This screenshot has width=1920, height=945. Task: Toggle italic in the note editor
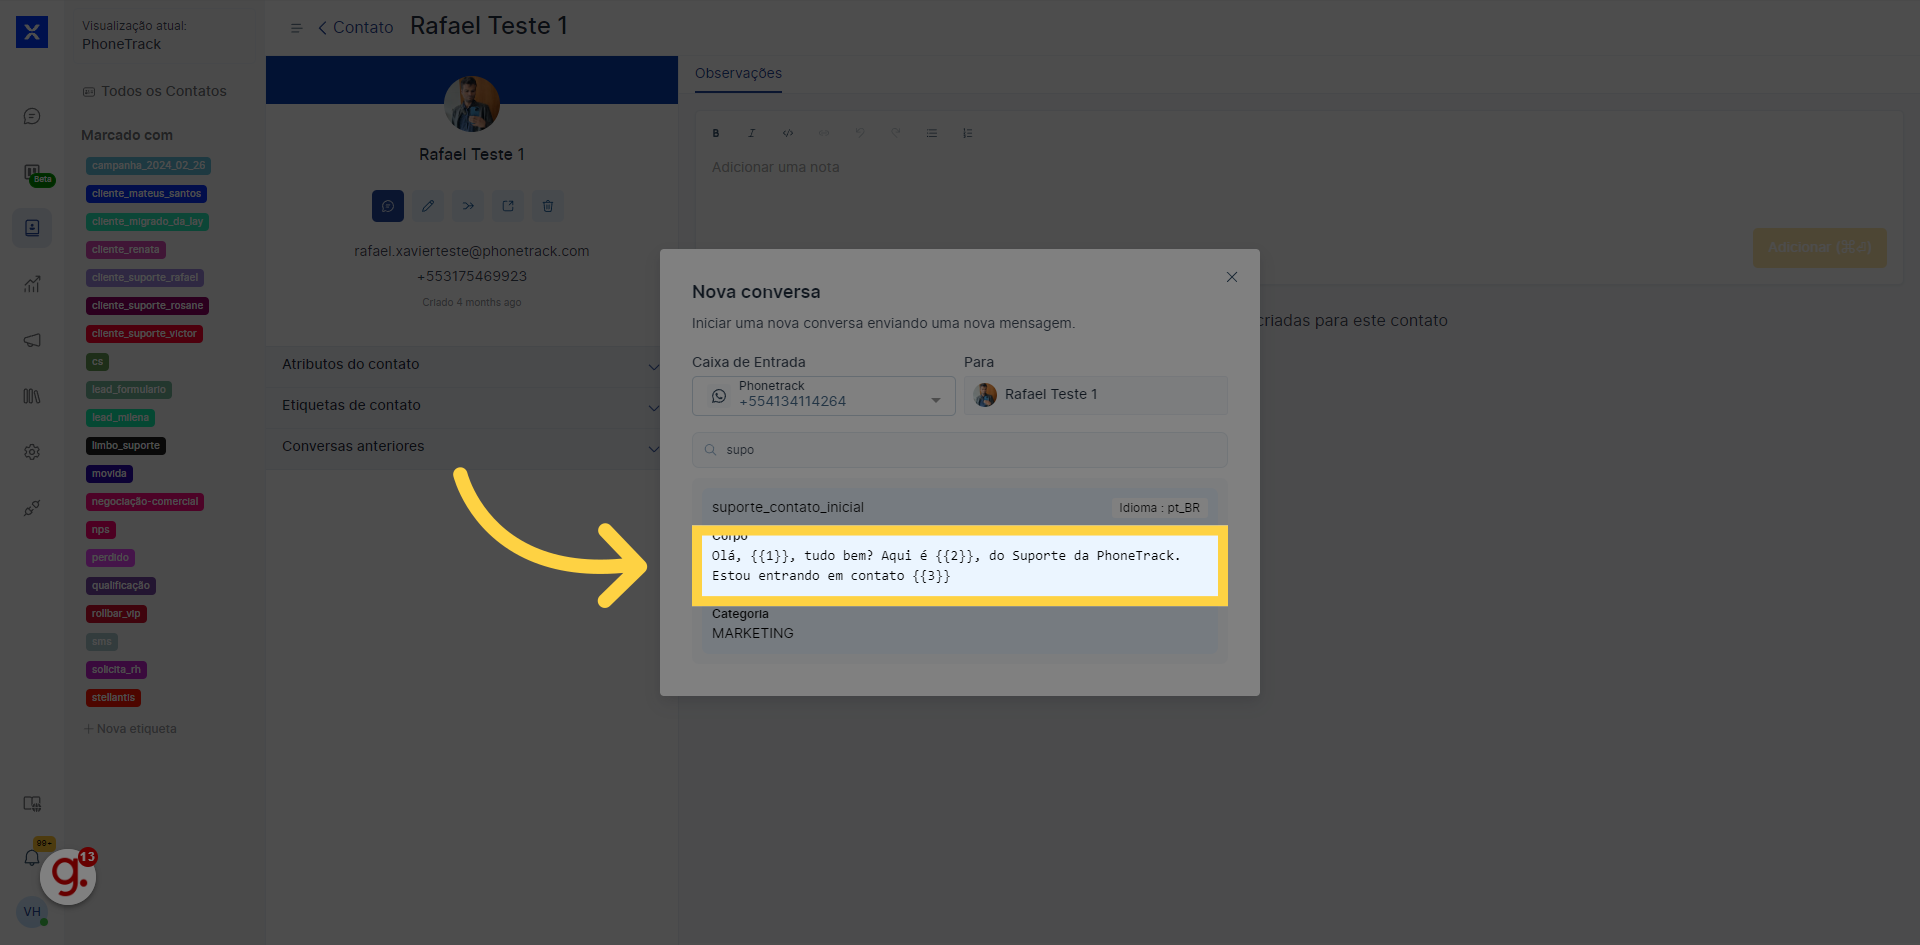(752, 133)
